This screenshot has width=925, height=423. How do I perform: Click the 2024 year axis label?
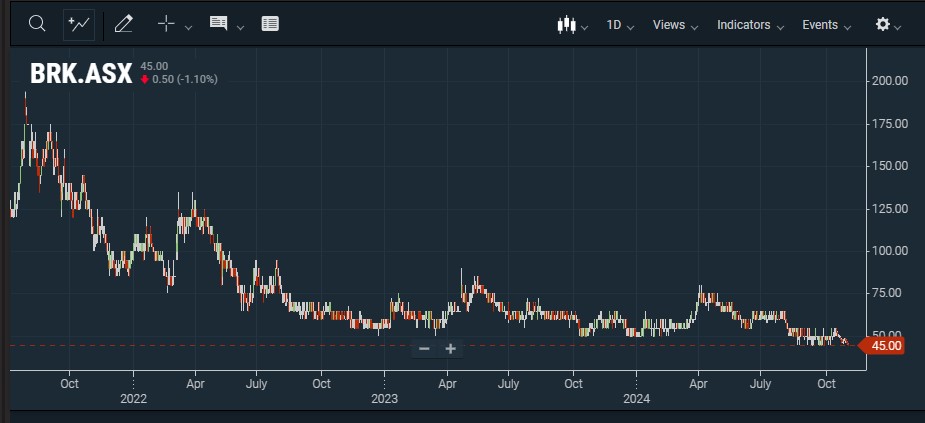pos(637,399)
